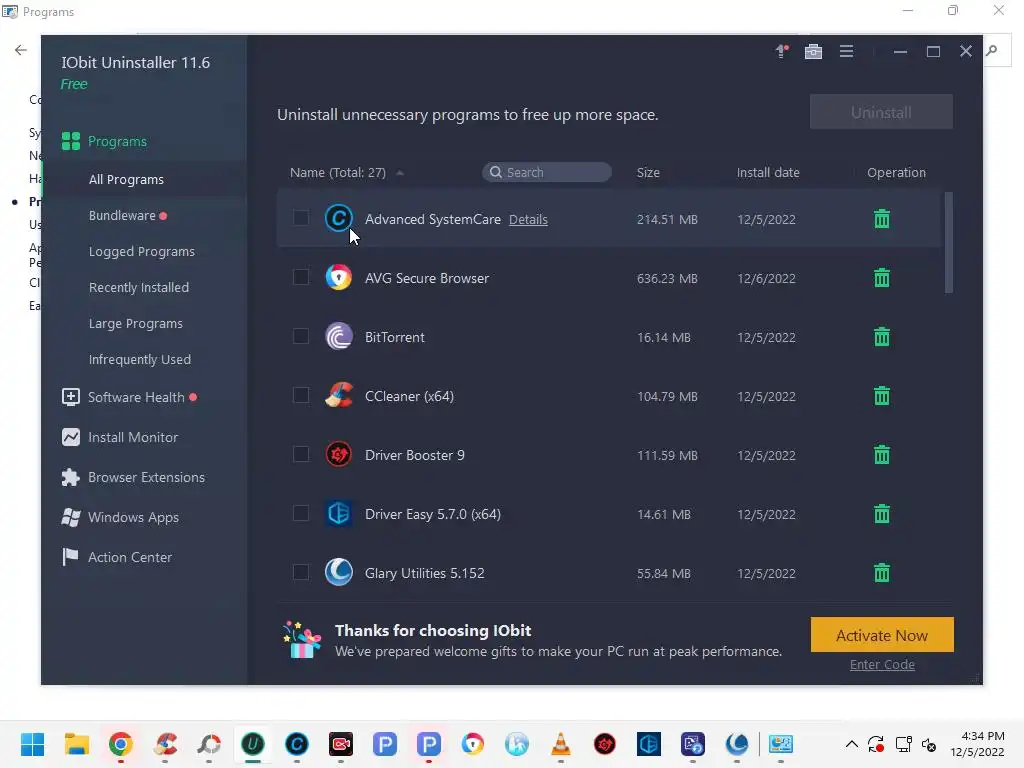Viewport: 1024px width, 768px height.
Task: Click the IObit Uninstaller taskbar icon
Action: pyautogui.click(x=253, y=744)
